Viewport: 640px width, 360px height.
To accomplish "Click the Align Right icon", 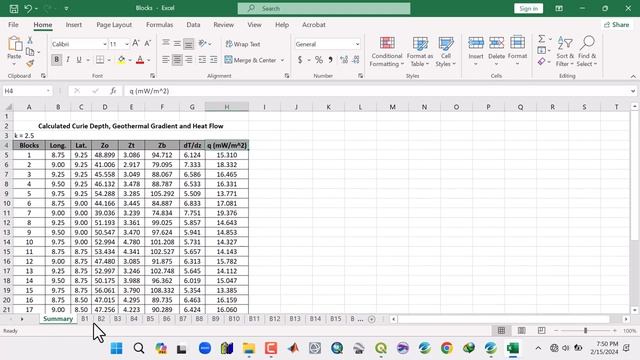I will (189, 60).
